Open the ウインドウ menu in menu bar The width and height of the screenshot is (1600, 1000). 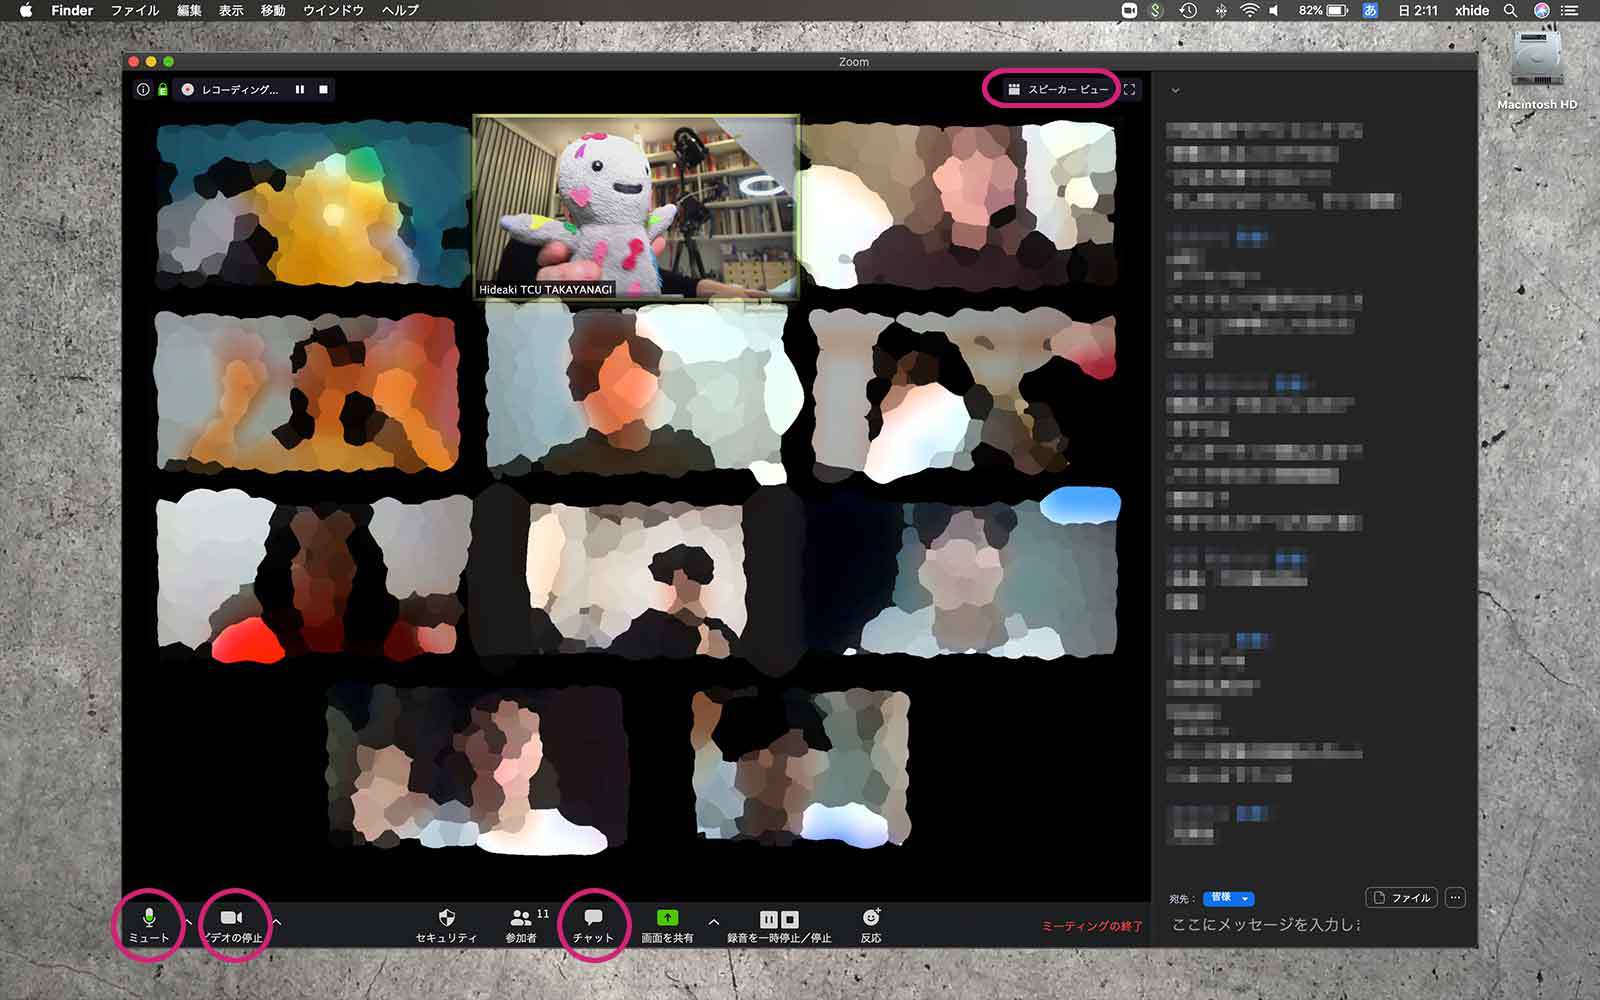(333, 10)
